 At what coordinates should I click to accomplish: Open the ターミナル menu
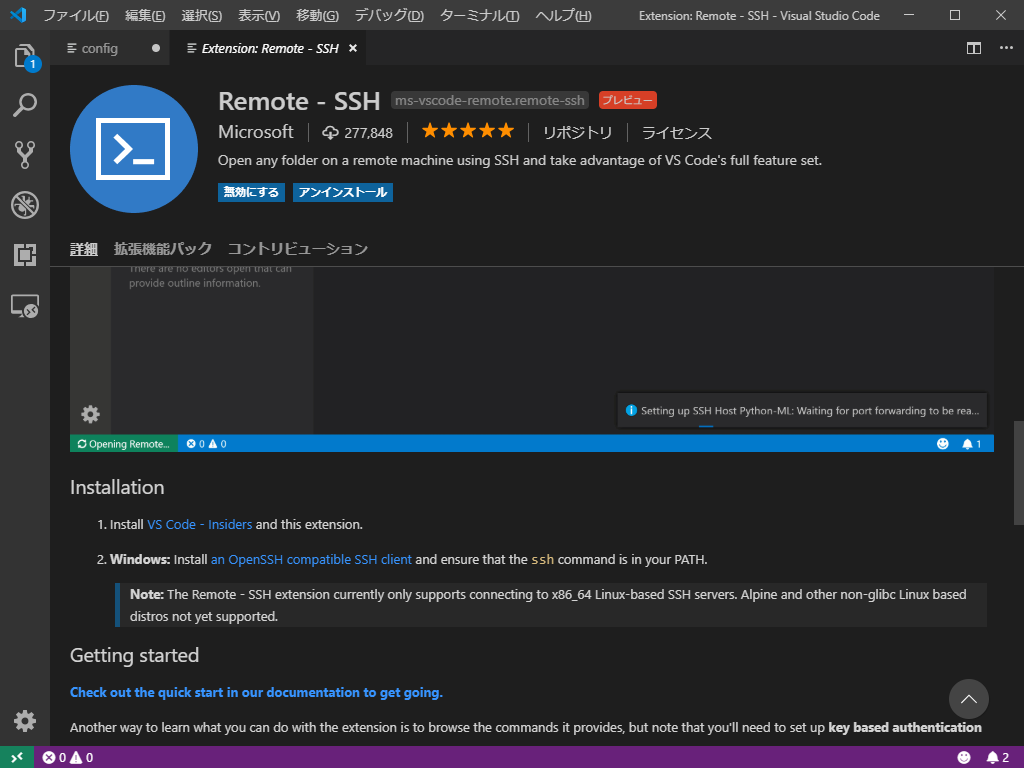[x=480, y=15]
